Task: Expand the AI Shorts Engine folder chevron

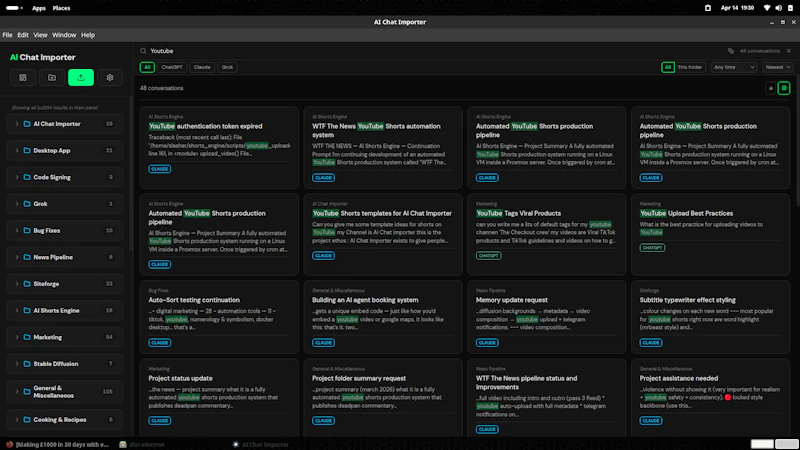Action: 17,311
